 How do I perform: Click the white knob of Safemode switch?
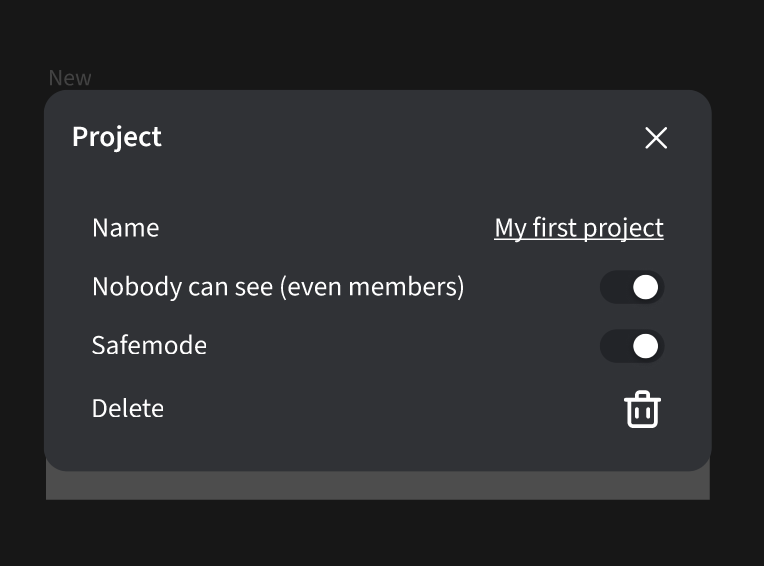click(646, 346)
